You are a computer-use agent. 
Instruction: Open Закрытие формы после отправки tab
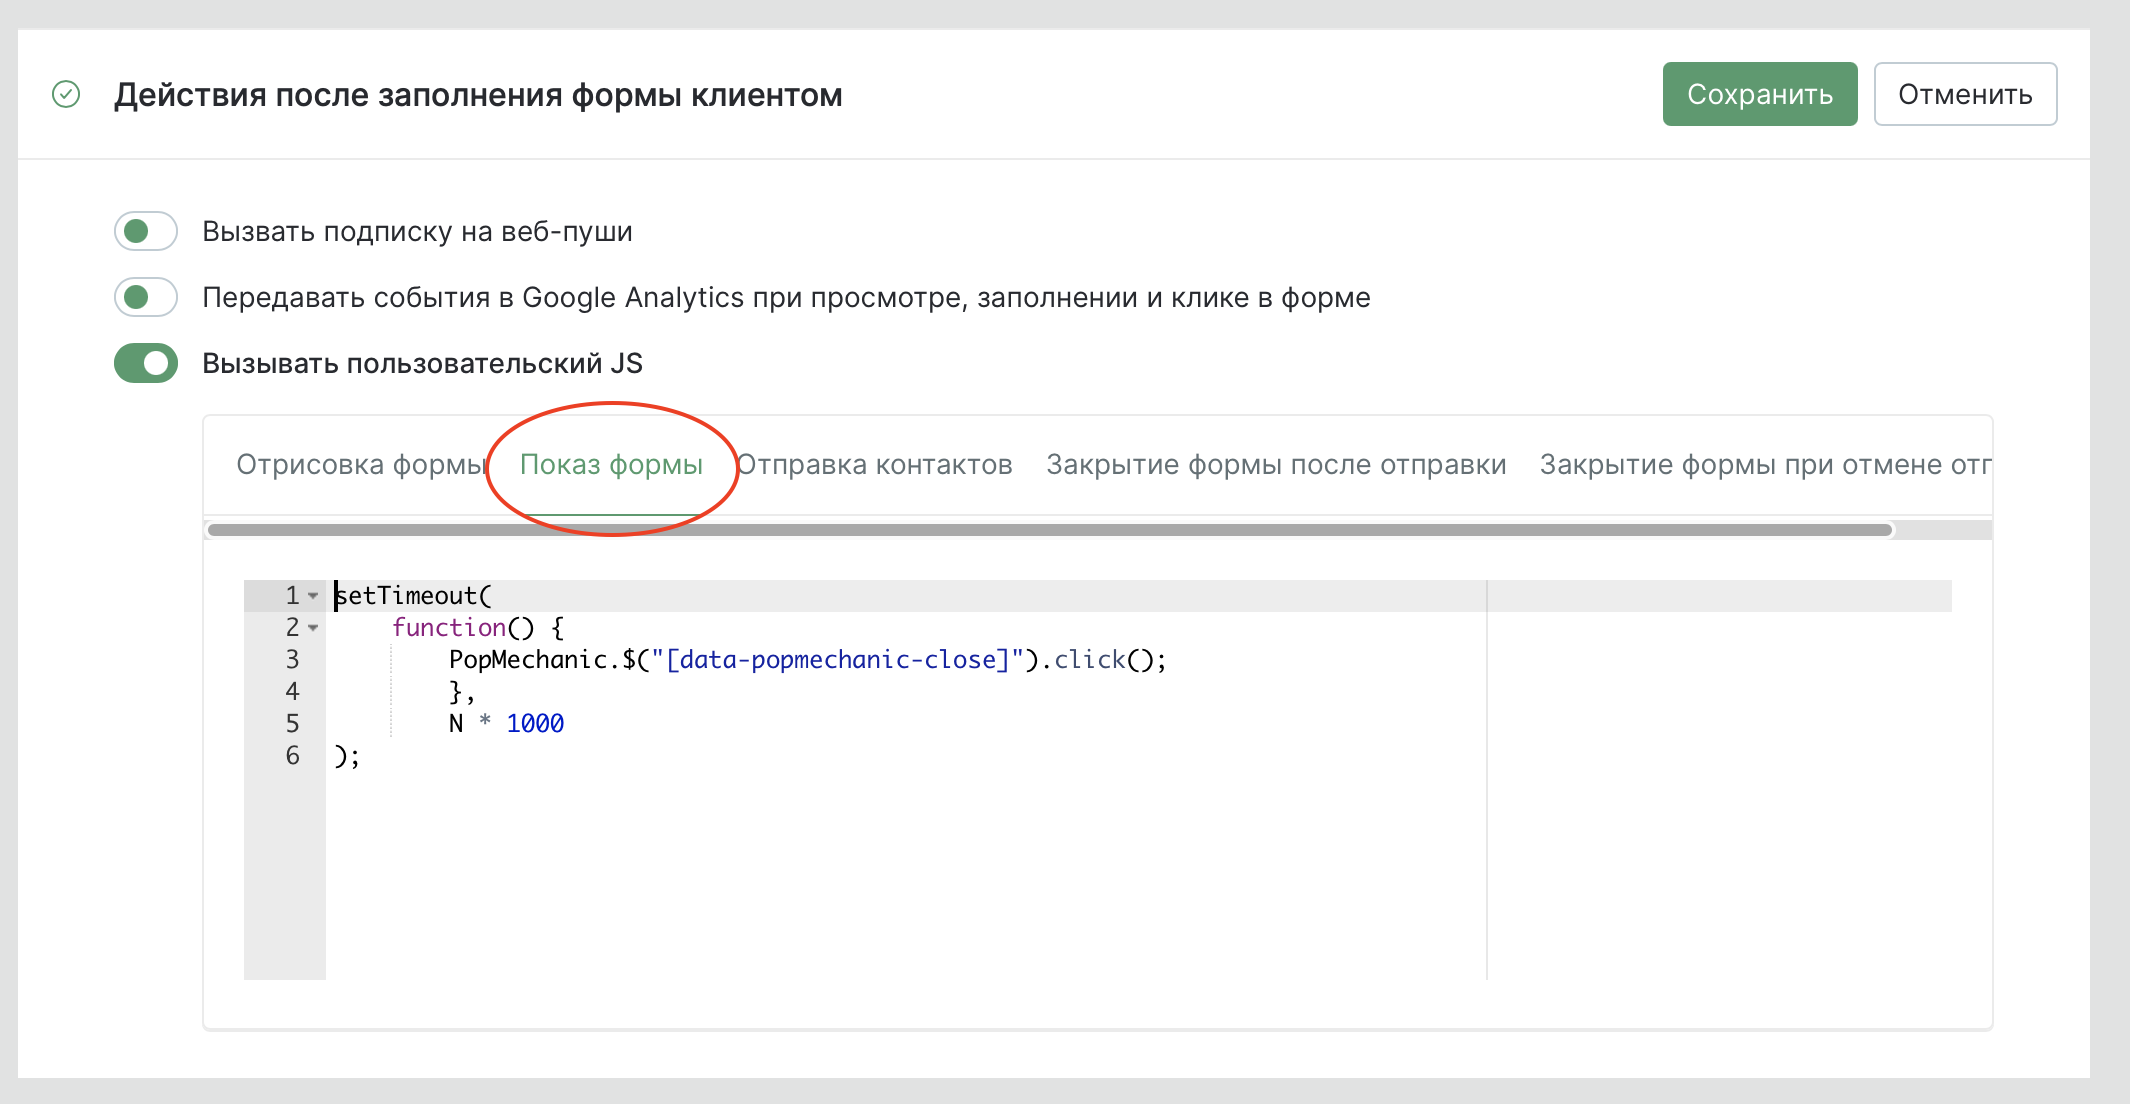(x=1276, y=465)
